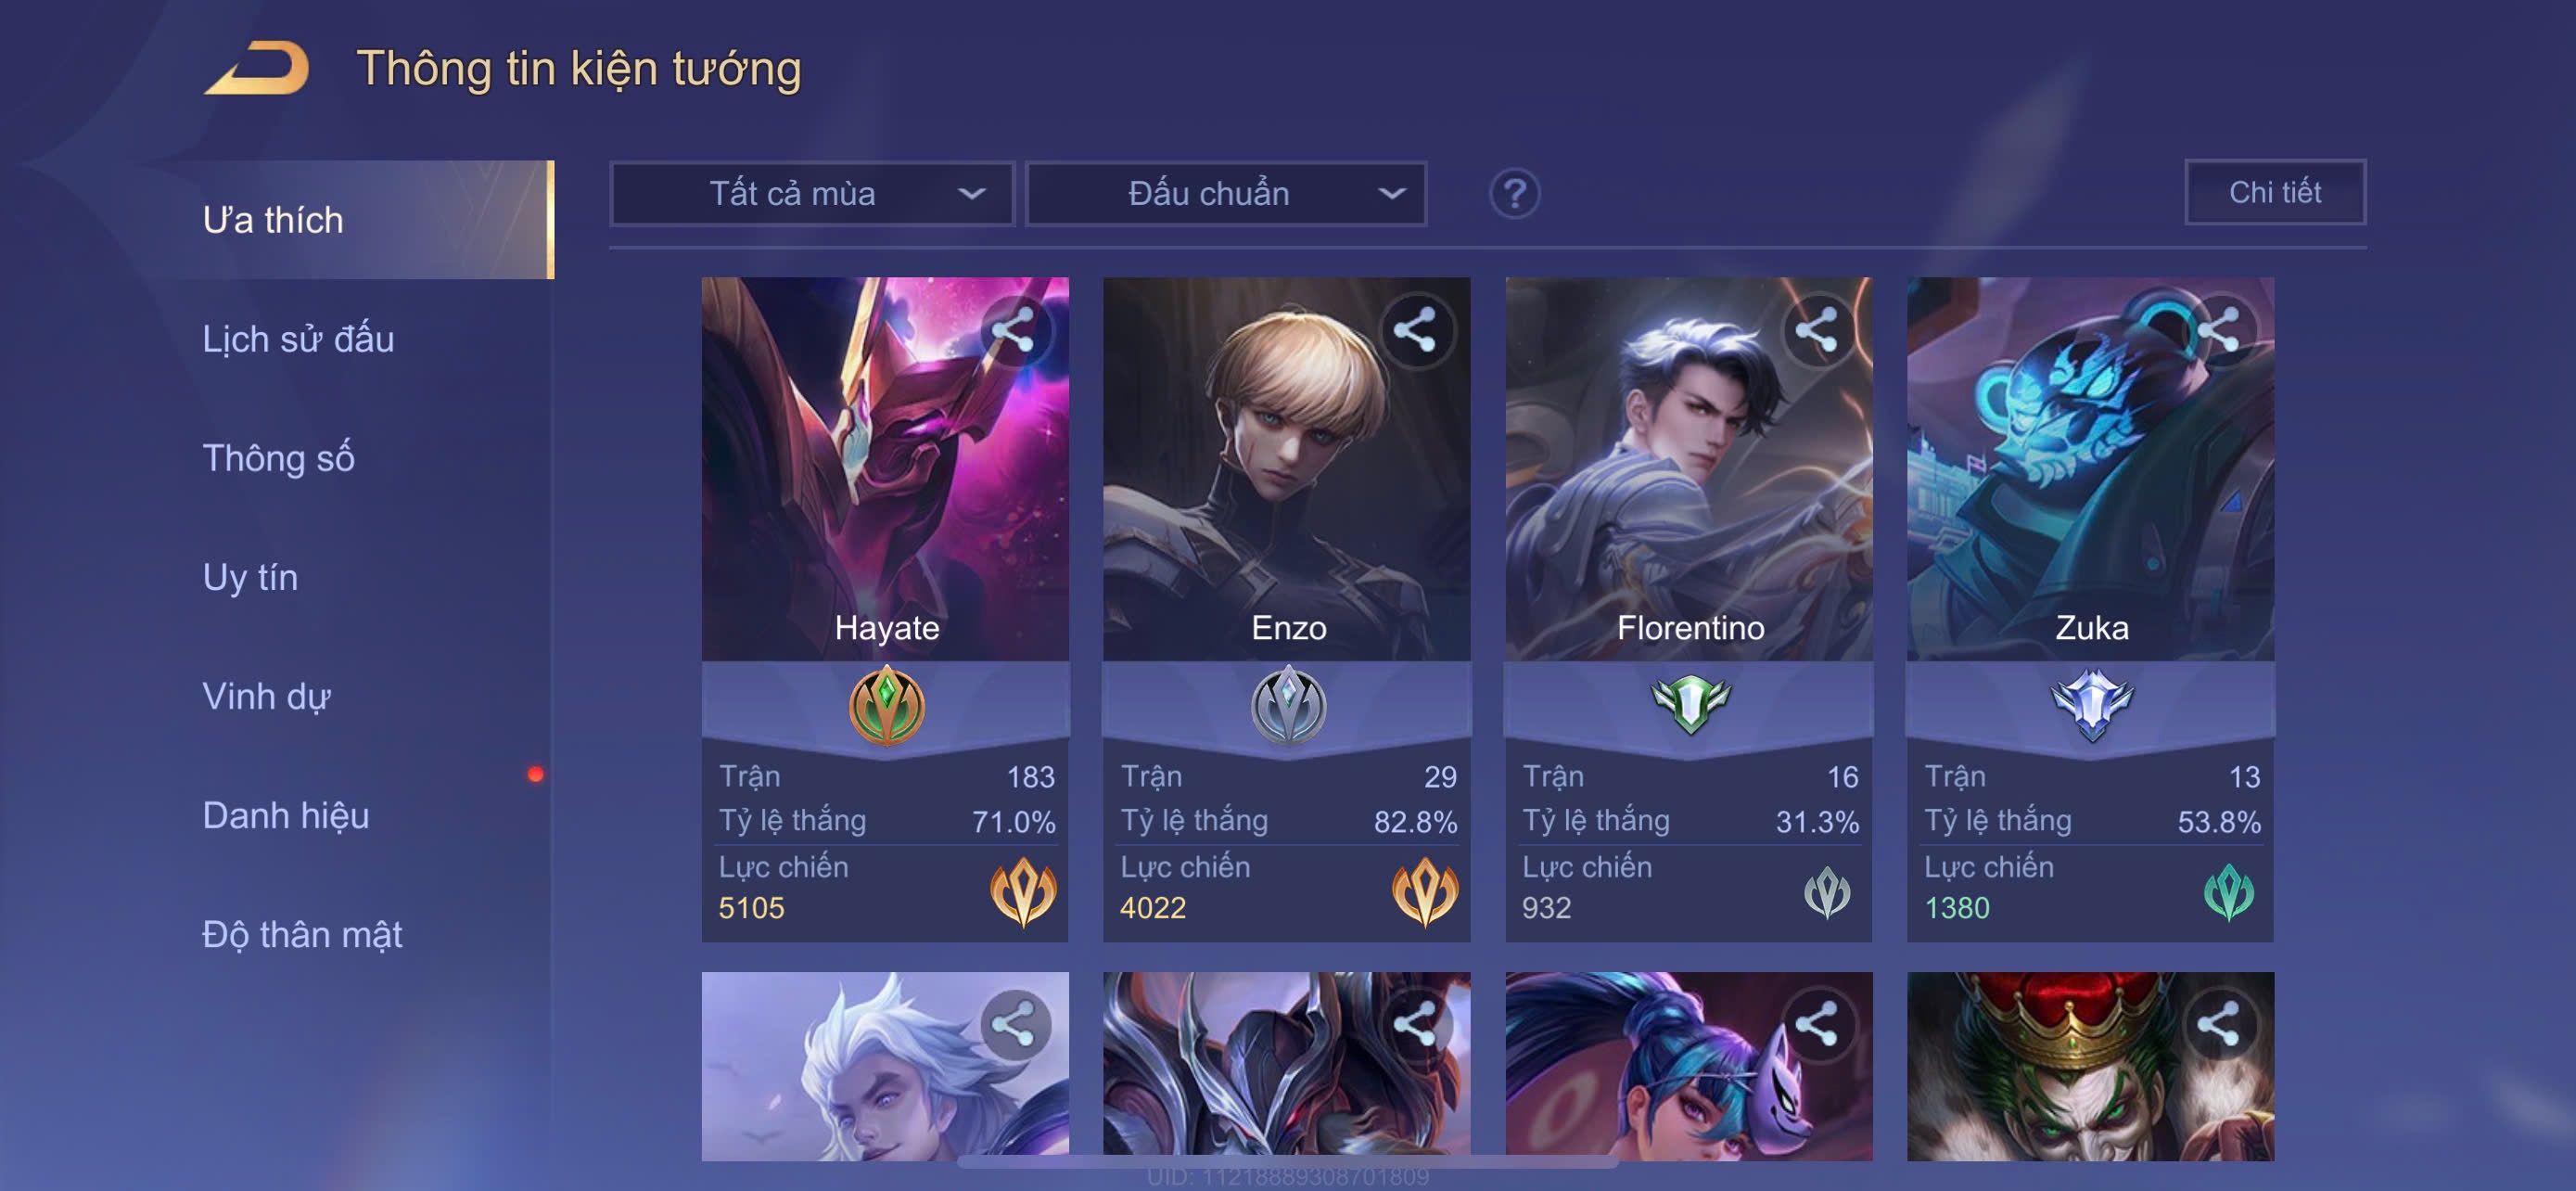Share the Zuka hero card
This screenshot has height=1191, width=2576.
point(2220,330)
